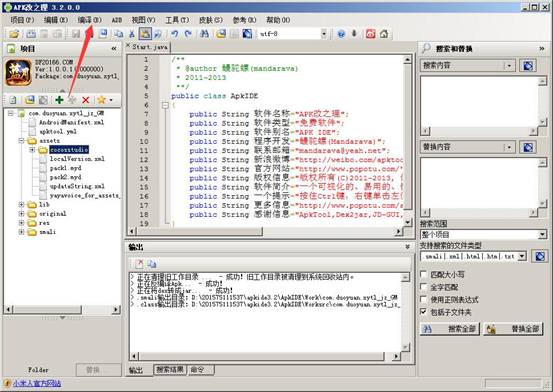Open the 皮肤(S) menu
The image size is (553, 392).
(211, 20)
